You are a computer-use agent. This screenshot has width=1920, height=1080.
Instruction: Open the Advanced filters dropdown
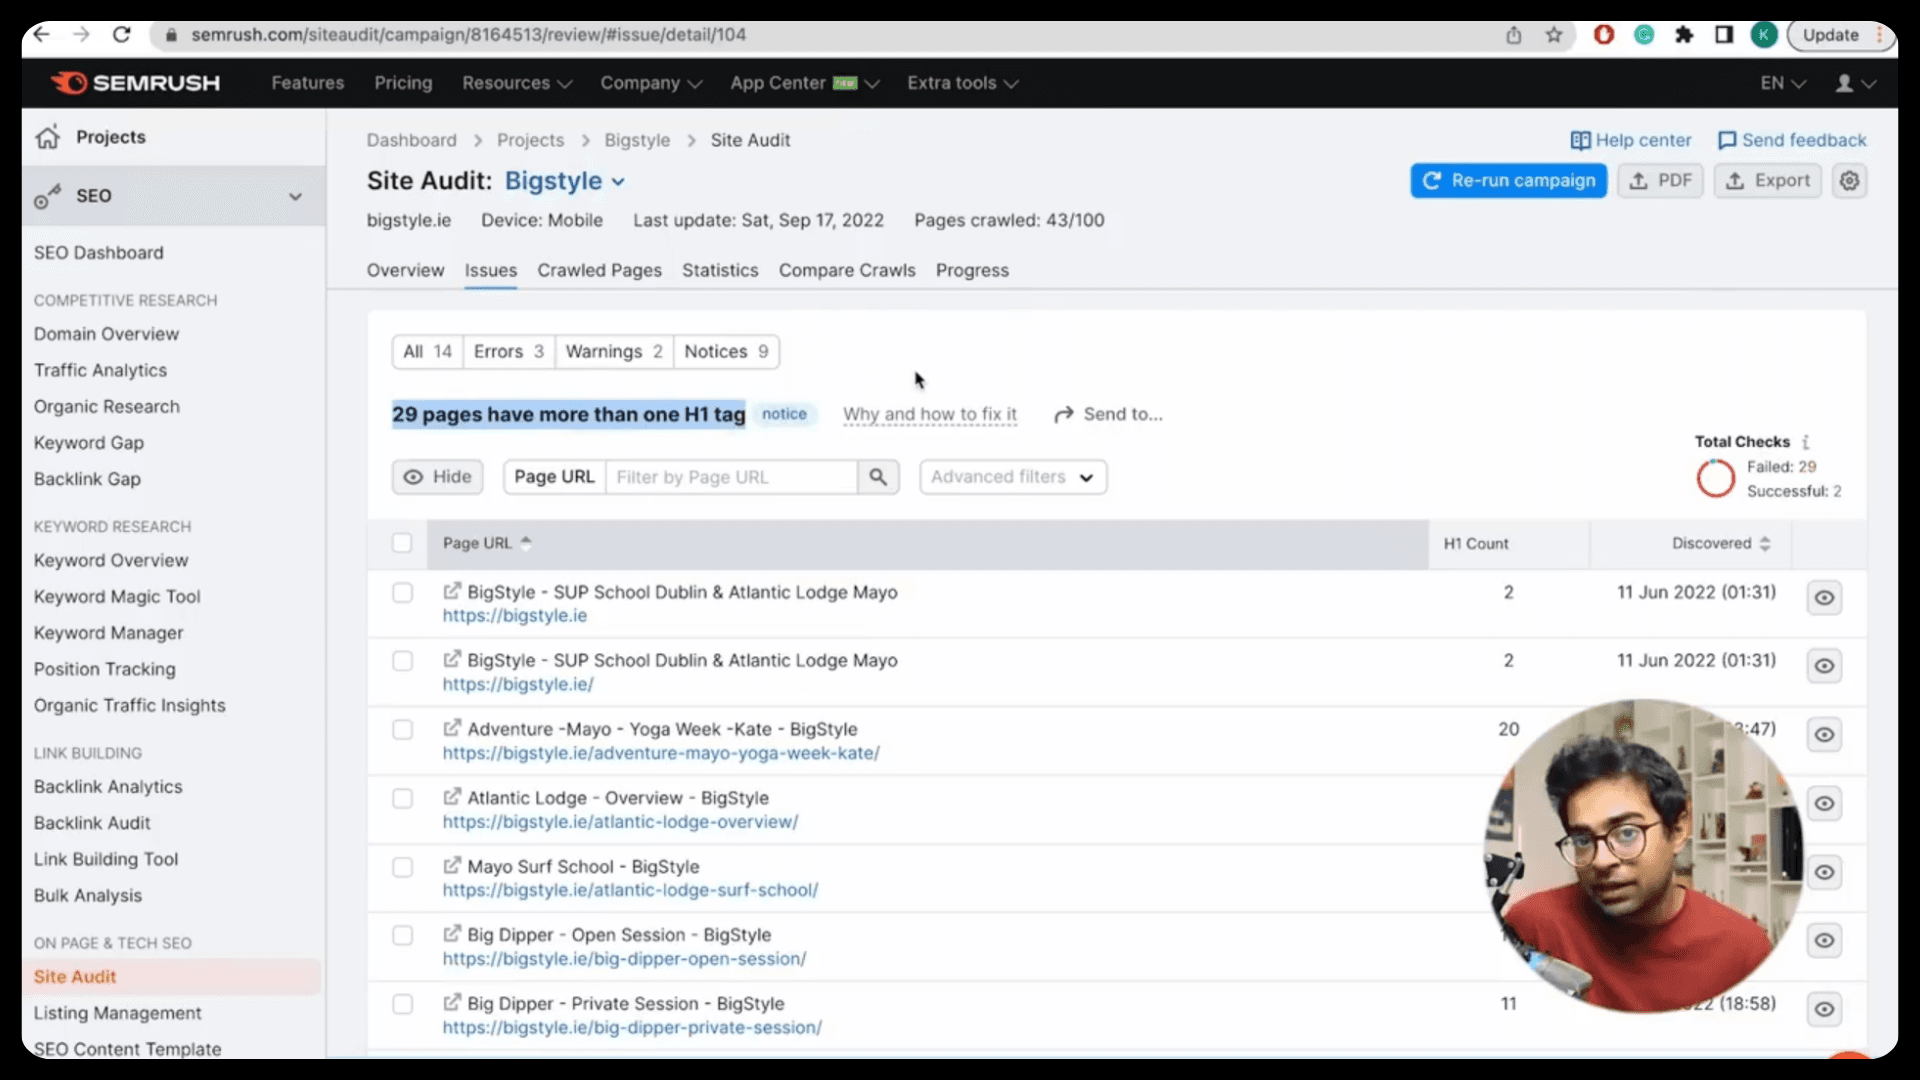tap(1013, 477)
